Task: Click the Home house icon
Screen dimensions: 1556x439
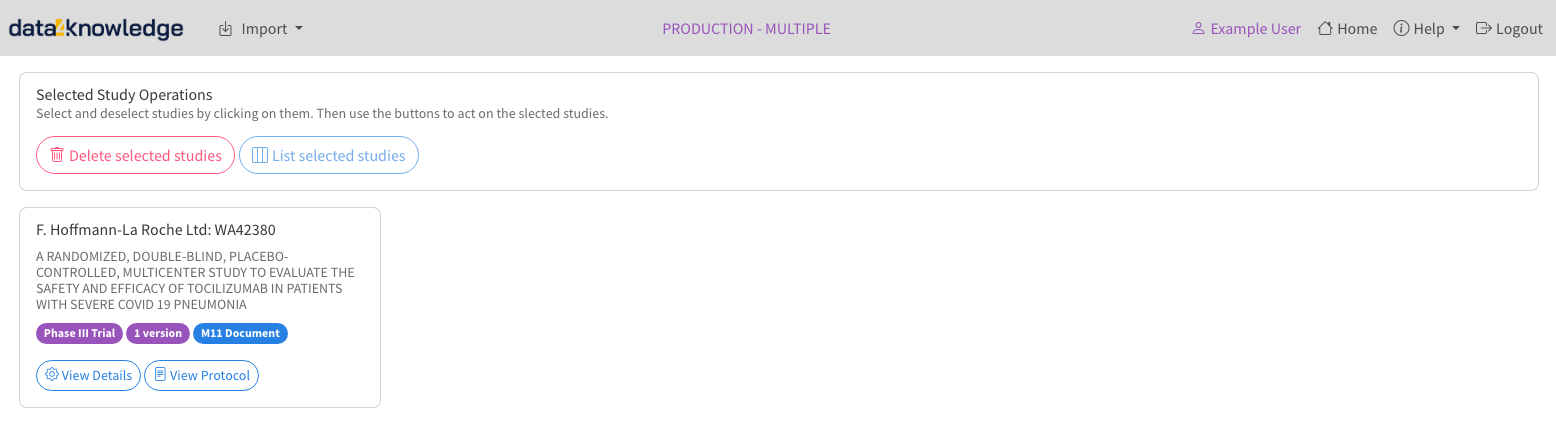Action: point(1325,29)
